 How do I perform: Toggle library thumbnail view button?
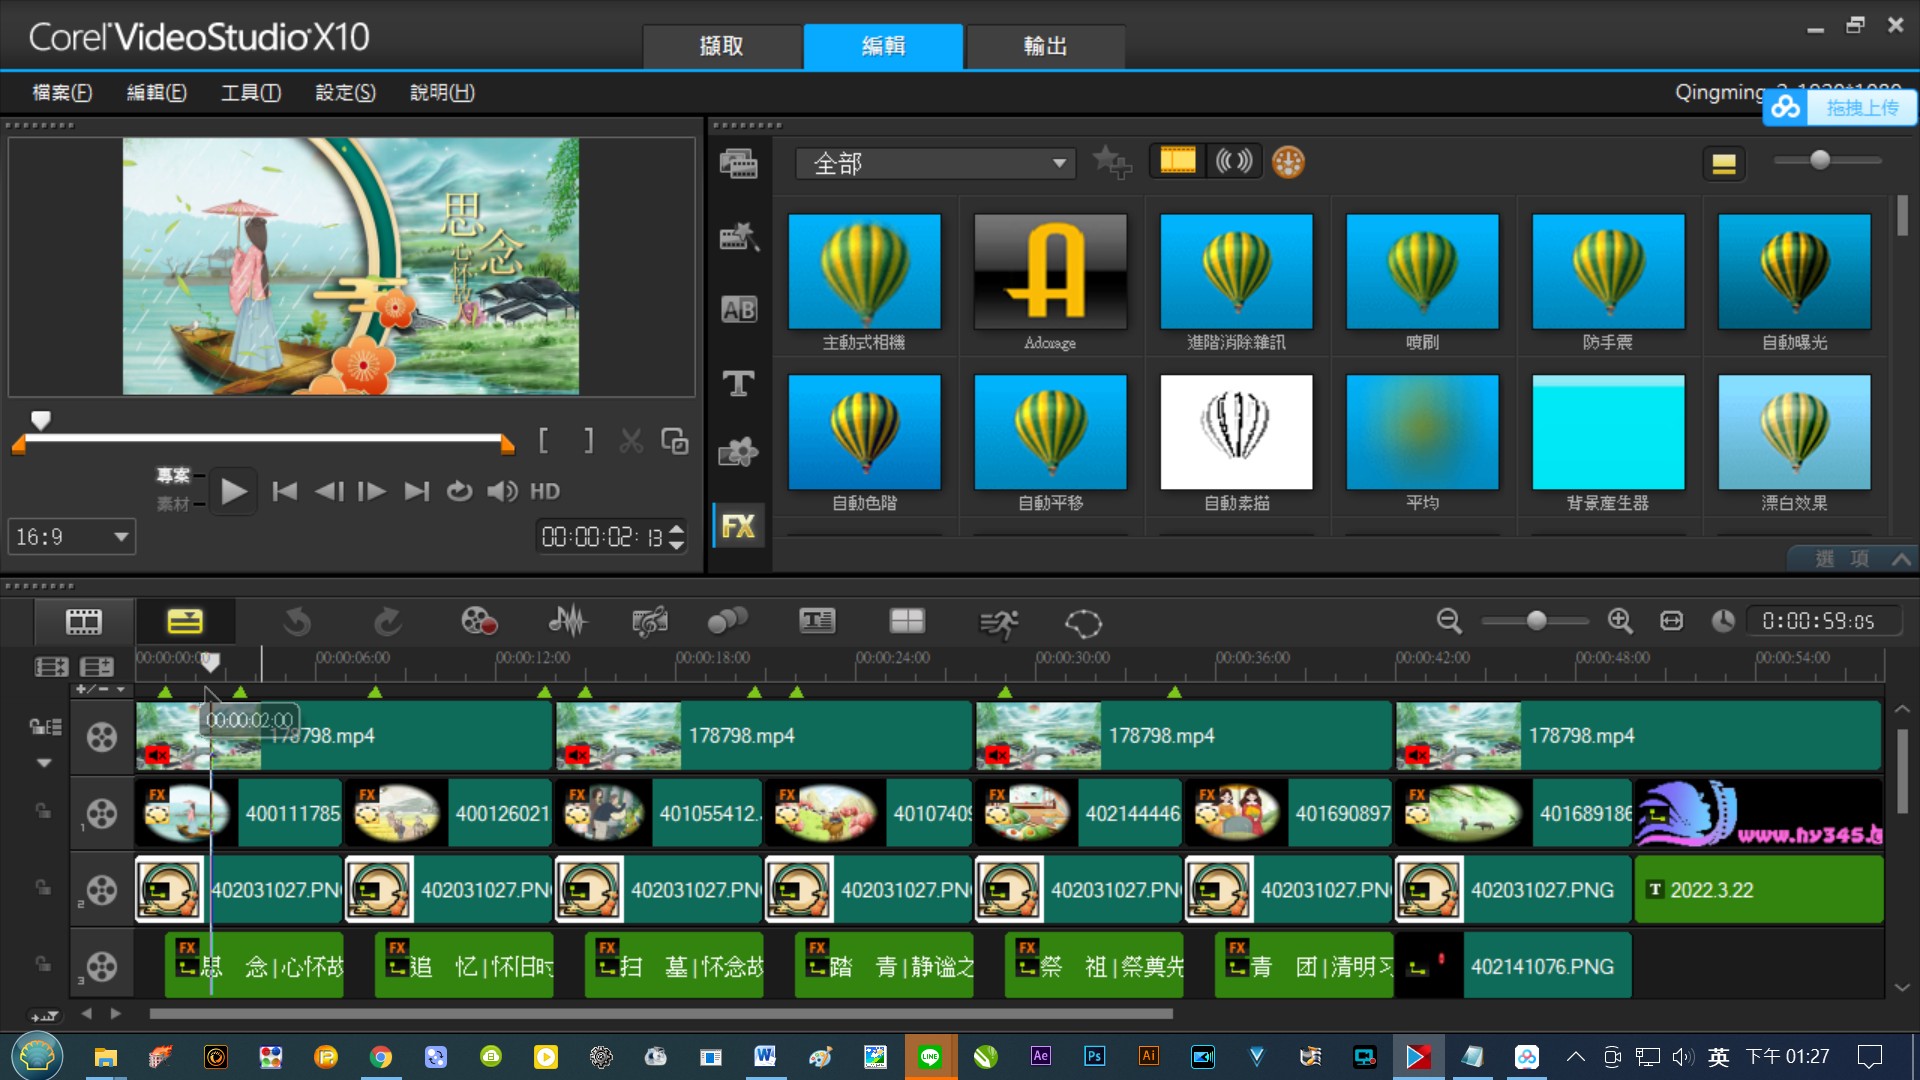click(x=1724, y=164)
